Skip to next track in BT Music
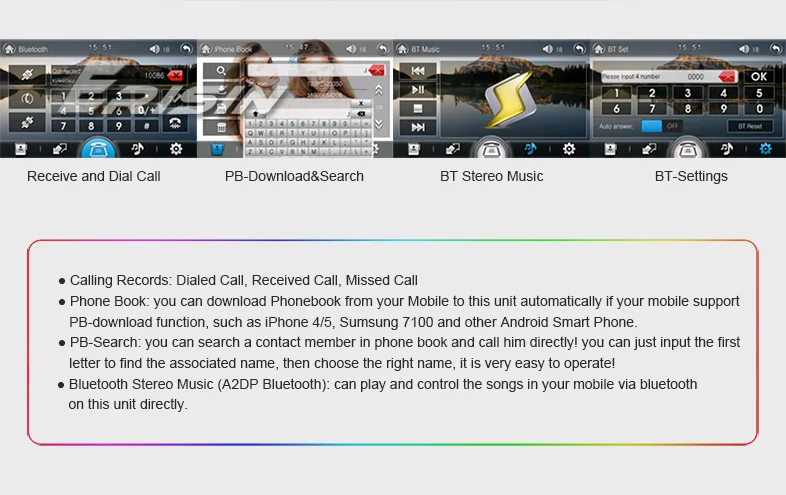 [418, 127]
